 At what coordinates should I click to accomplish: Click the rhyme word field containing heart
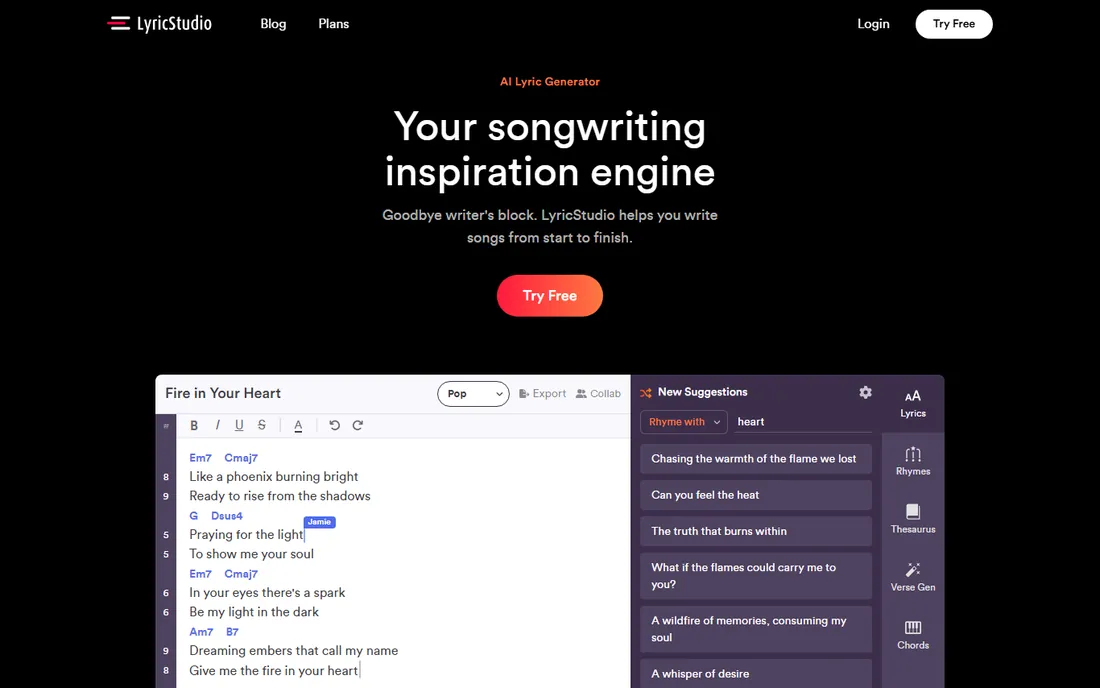pos(803,421)
